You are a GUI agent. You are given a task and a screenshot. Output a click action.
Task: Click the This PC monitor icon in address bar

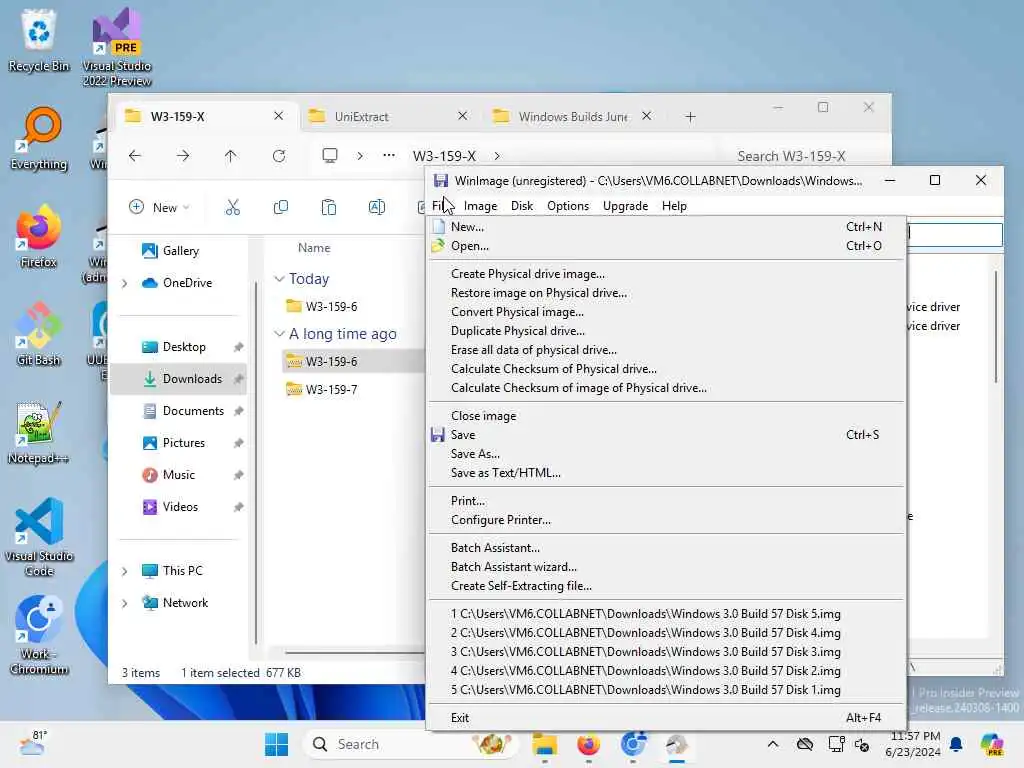(330, 155)
